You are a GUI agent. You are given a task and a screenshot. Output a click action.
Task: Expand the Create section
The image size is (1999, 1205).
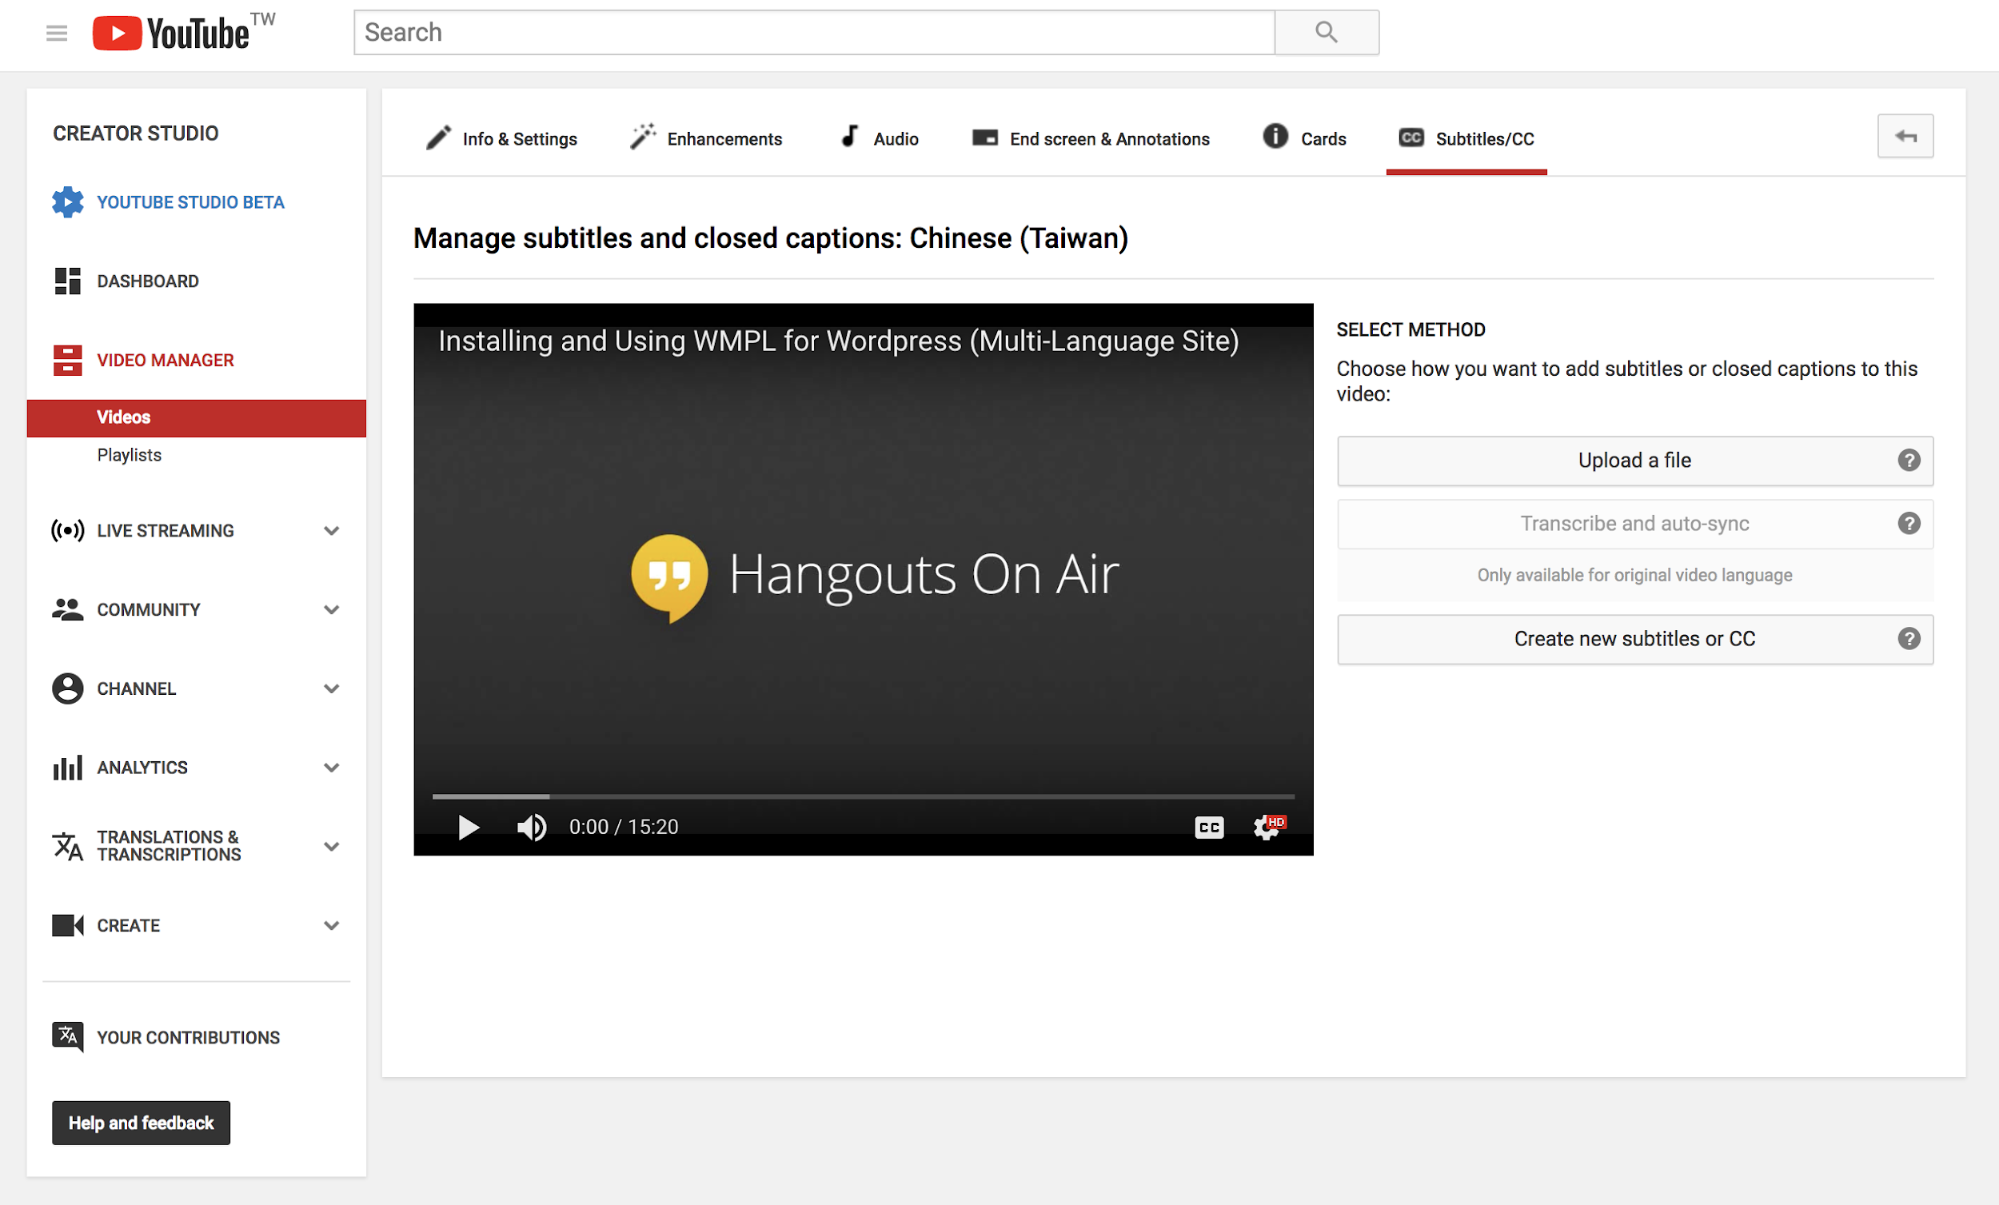[331, 925]
